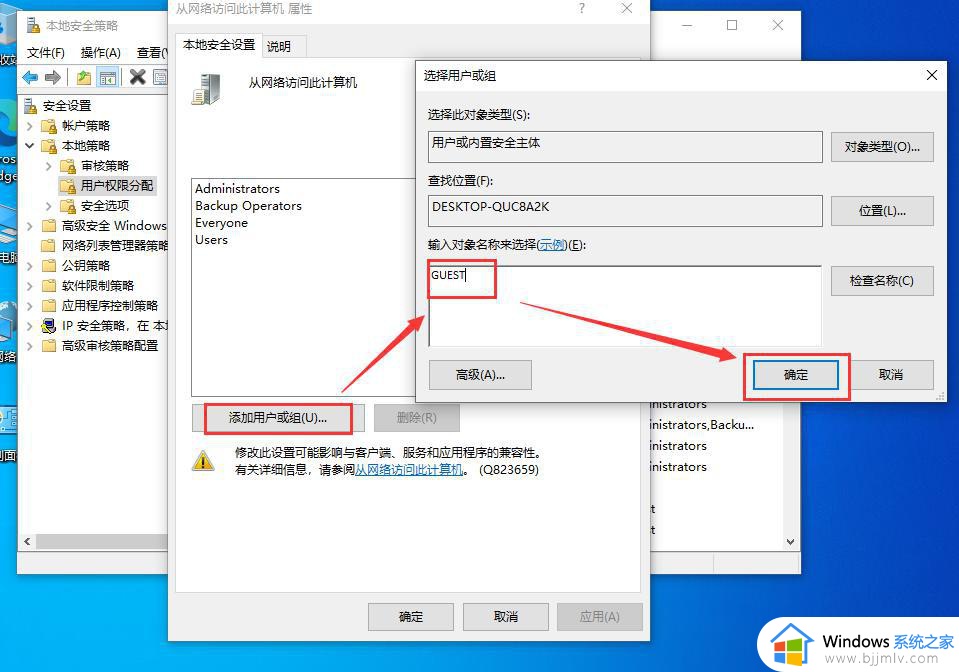This screenshot has height=672, width=959.
Task: Click the 高级审核策略配置 folder icon
Action: point(49,345)
